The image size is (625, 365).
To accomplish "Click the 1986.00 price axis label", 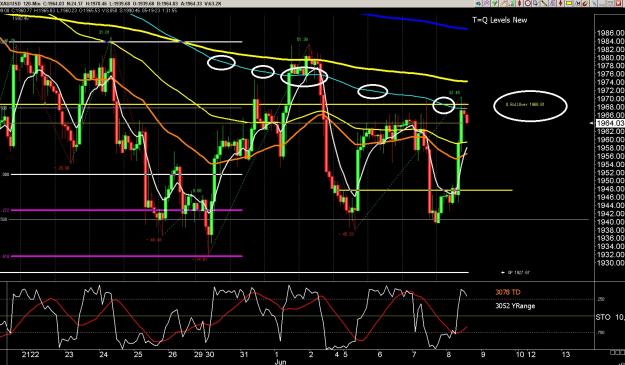I will [x=610, y=33].
